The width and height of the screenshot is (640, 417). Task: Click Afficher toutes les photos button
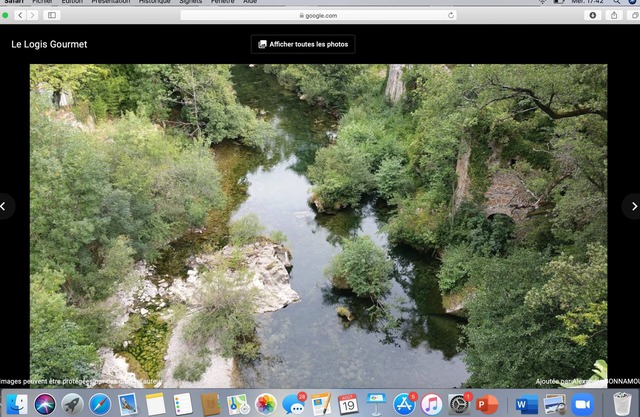[303, 44]
